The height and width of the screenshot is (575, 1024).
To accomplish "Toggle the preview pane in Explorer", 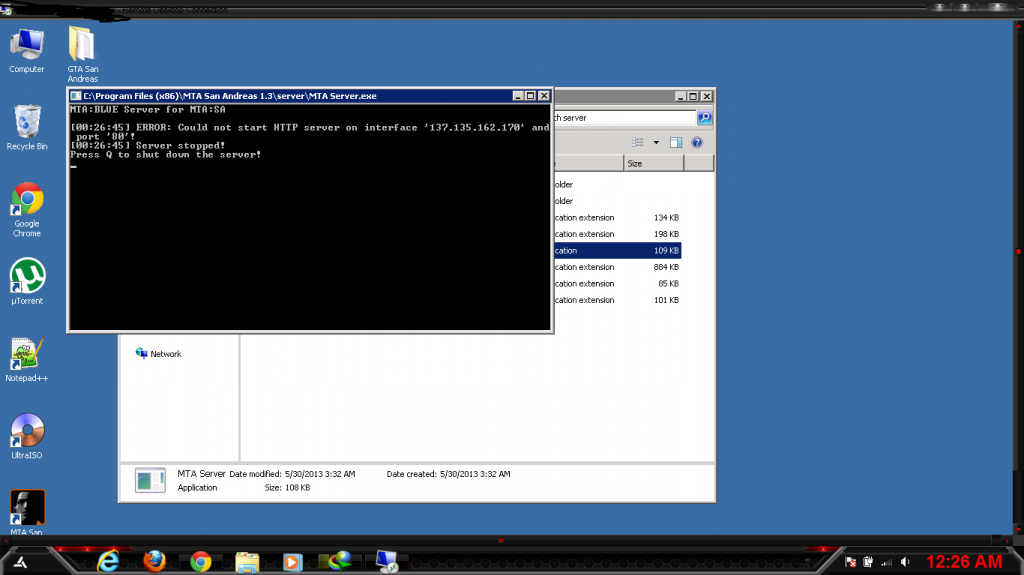I will coord(676,142).
